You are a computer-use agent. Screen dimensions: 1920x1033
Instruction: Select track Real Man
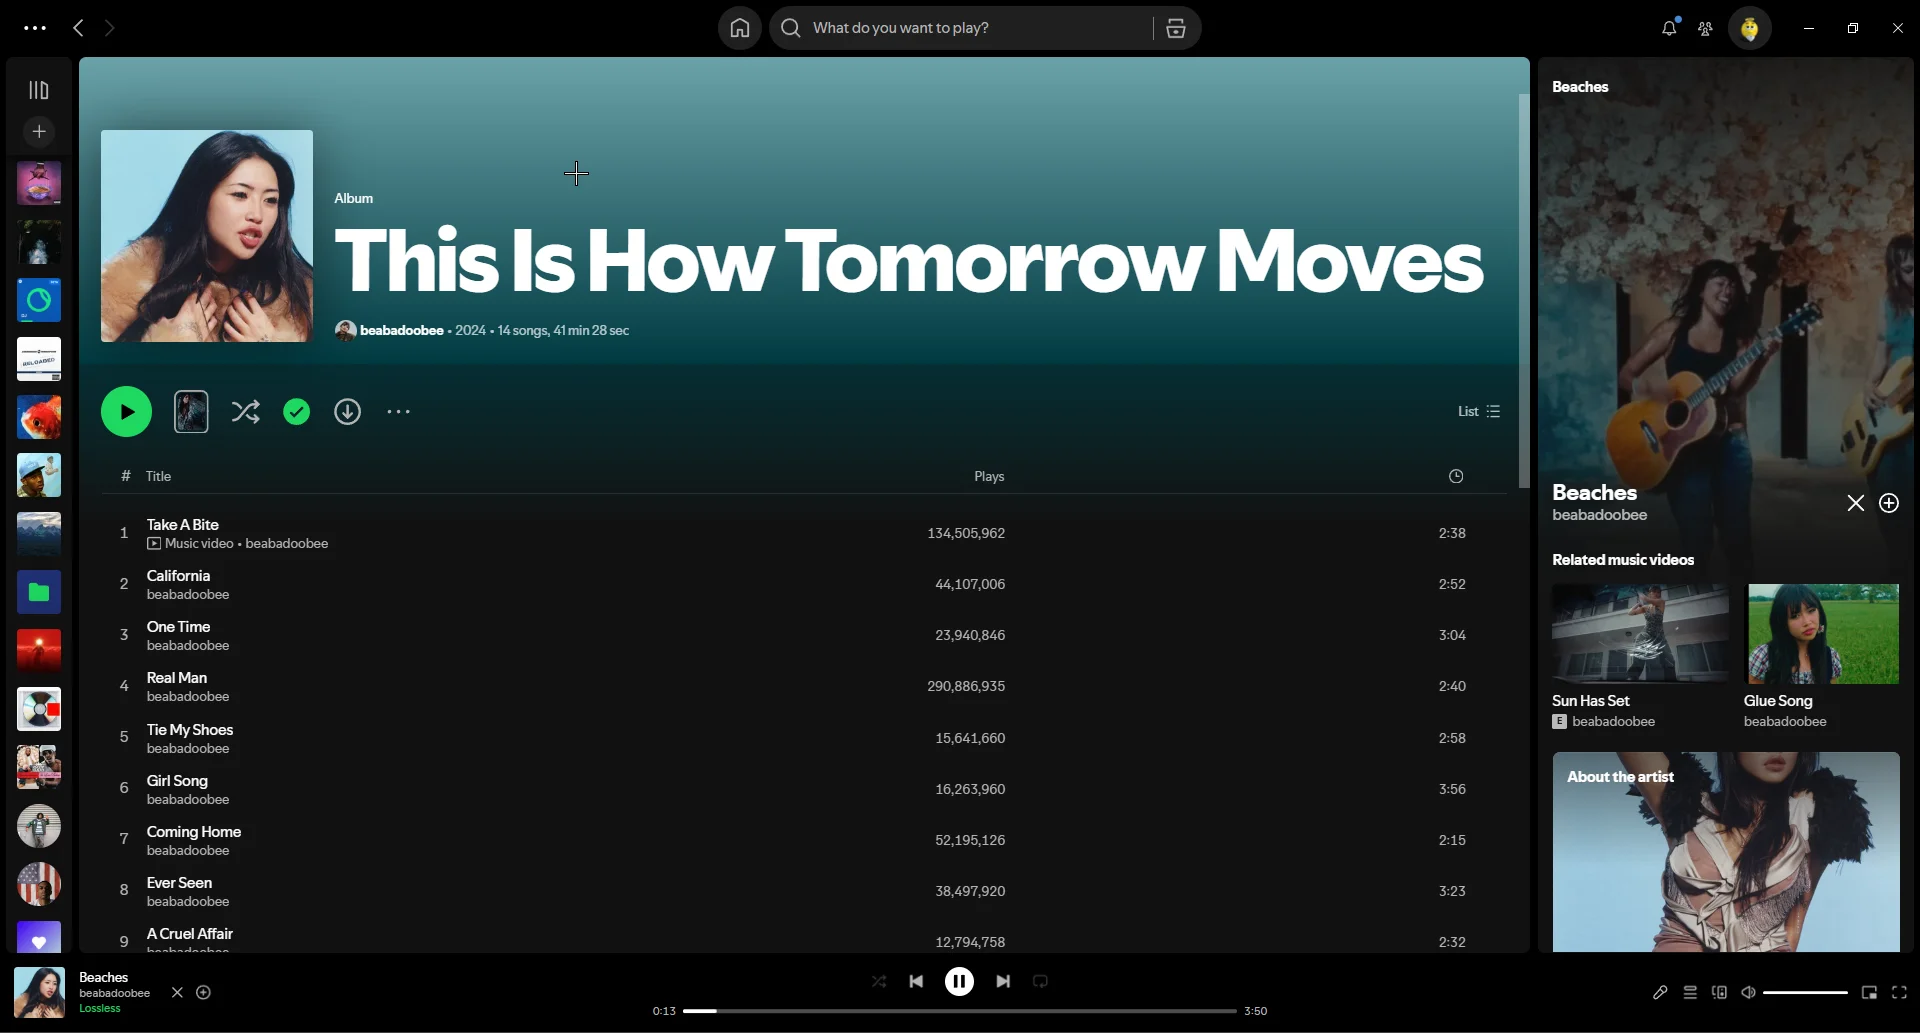(804, 686)
